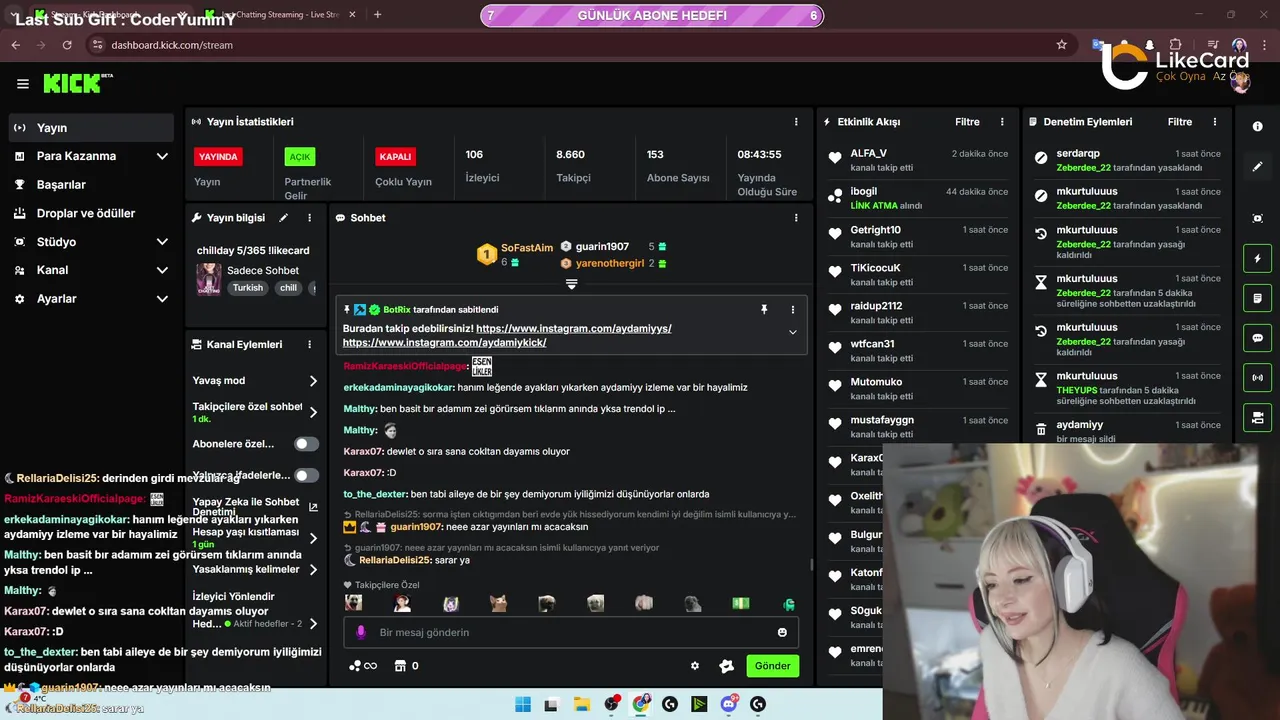Select Yayın in left sidebar
Image resolution: width=1280 pixels, height=720 pixels.
tap(92, 128)
